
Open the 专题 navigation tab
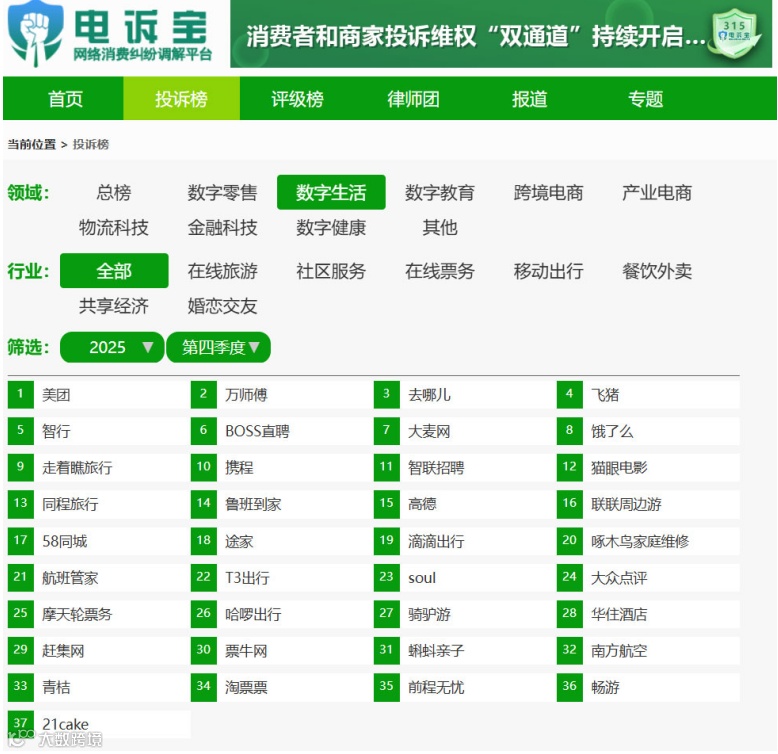click(x=646, y=99)
